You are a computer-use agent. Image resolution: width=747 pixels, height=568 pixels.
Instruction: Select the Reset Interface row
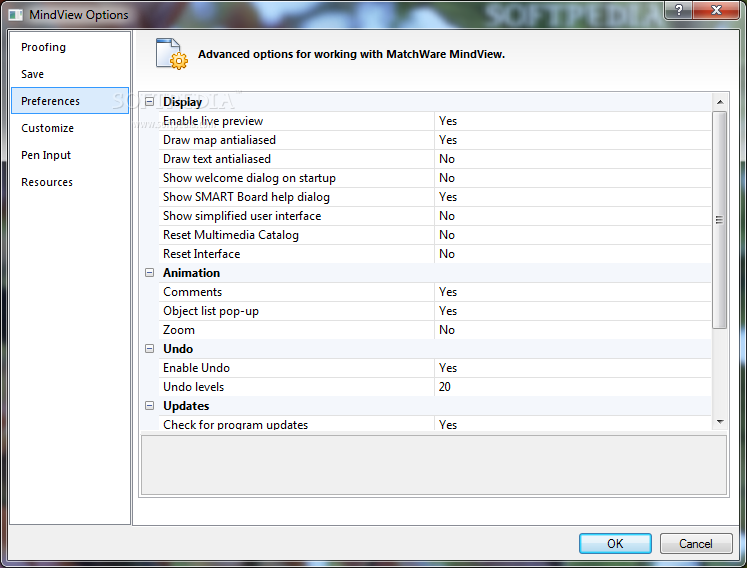click(434, 254)
